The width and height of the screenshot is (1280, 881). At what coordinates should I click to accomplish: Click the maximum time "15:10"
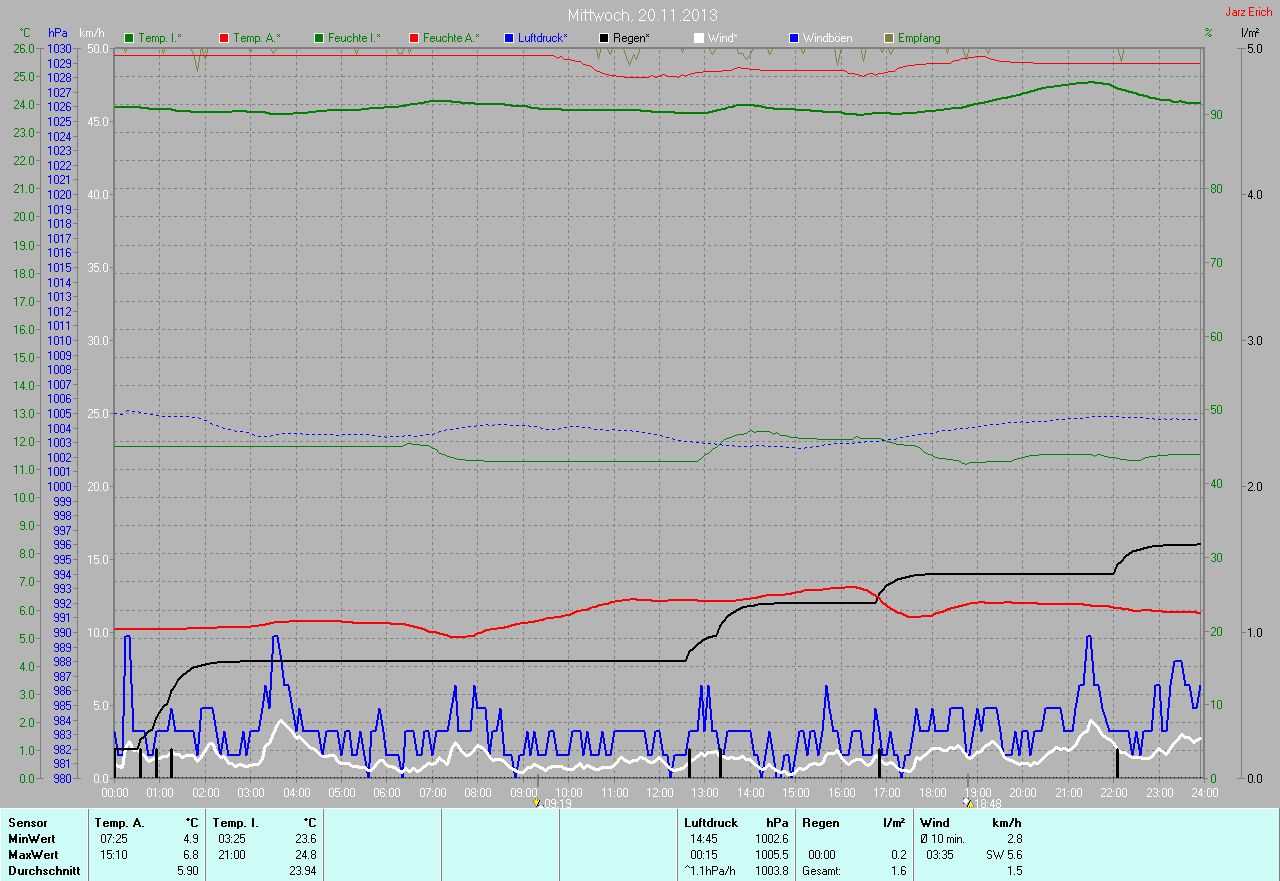(x=113, y=855)
